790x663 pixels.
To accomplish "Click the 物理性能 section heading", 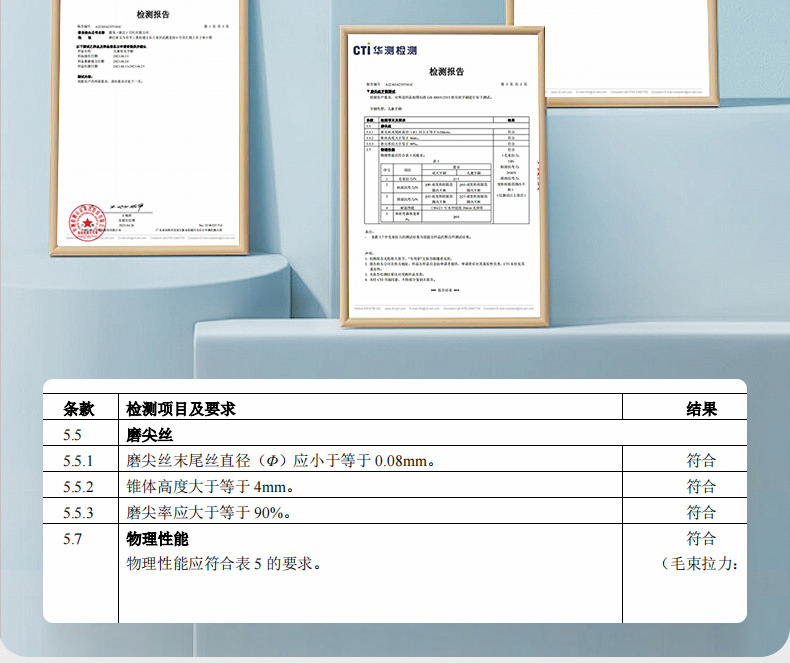I will (157, 539).
